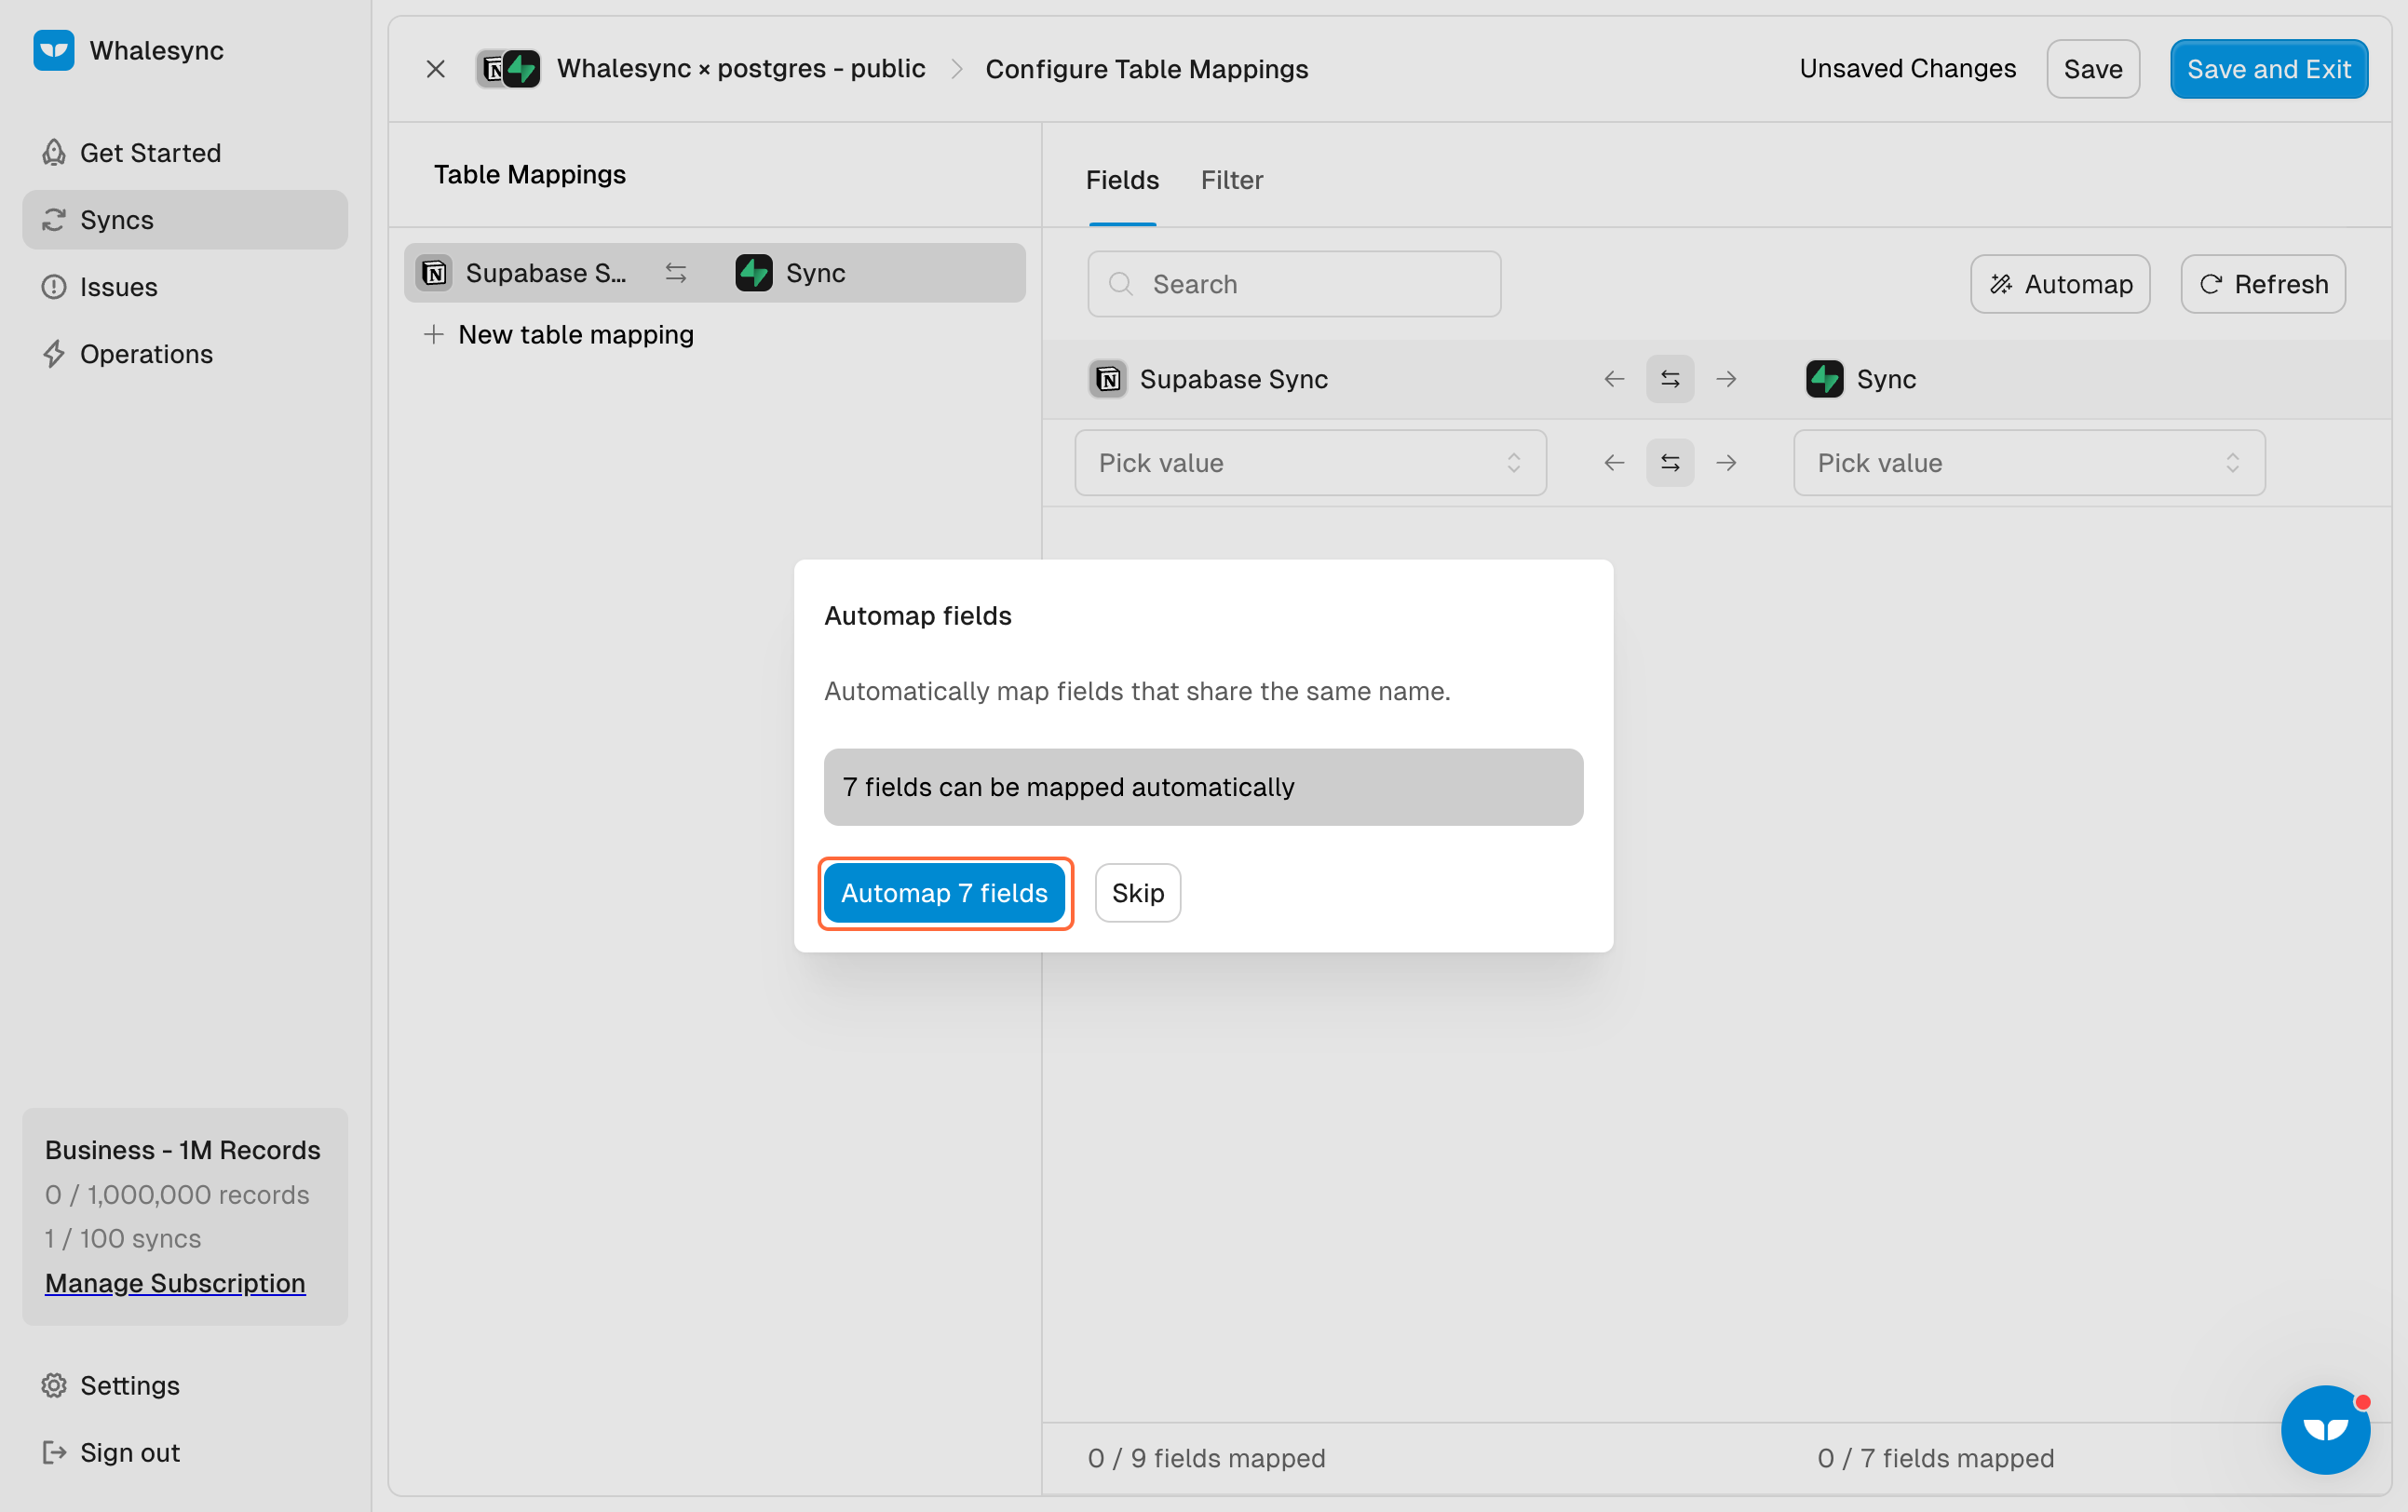2408x1512 pixels.
Task: Switch to the Fields tab in mapping panel
Action: [x=1120, y=180]
